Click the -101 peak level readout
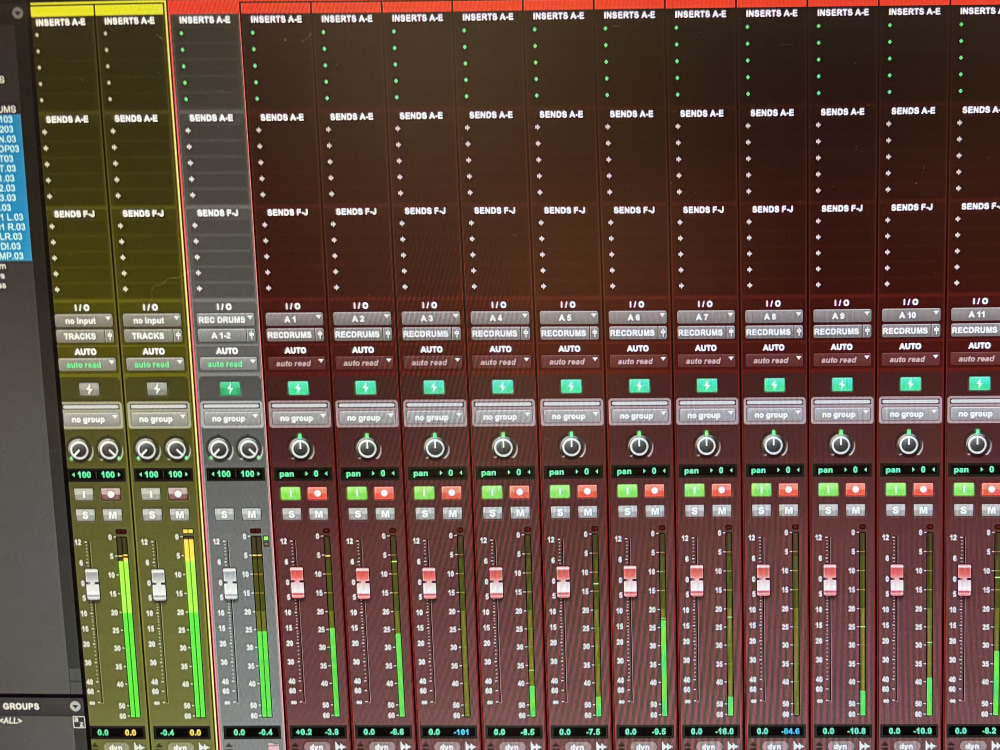Screen dimensions: 1000x750 (x=462, y=732)
